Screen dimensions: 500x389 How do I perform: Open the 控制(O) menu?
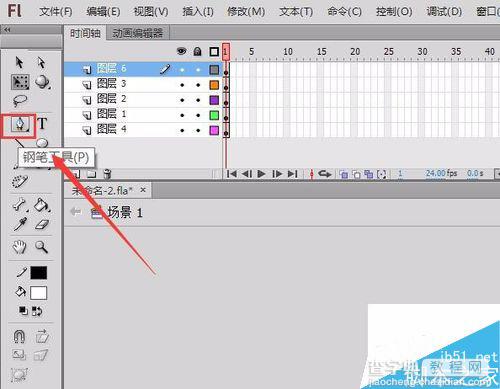point(394,12)
